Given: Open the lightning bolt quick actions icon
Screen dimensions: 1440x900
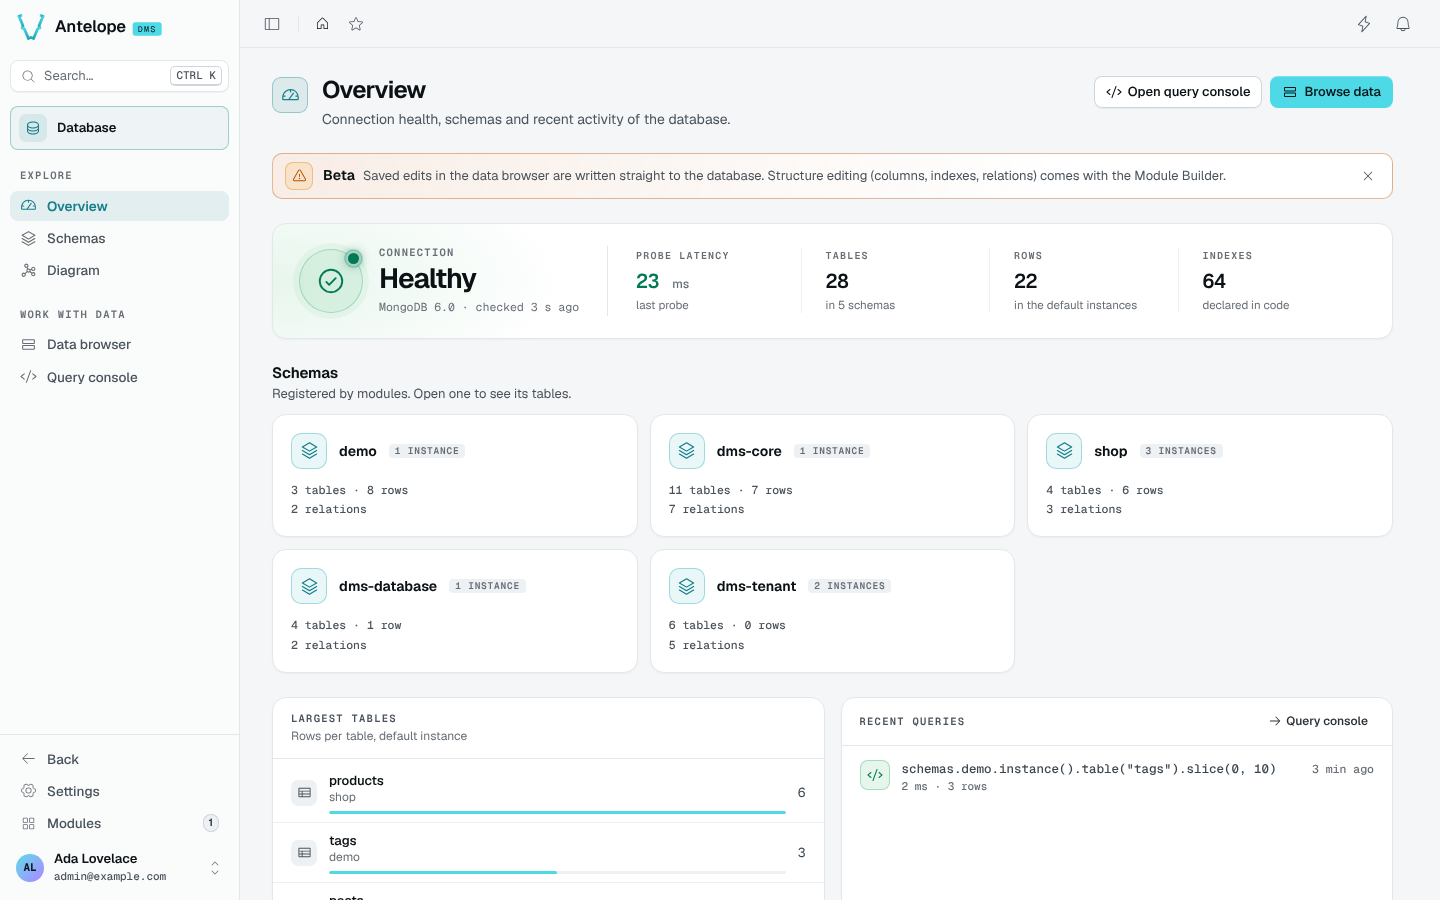Looking at the screenshot, I should click(1364, 24).
